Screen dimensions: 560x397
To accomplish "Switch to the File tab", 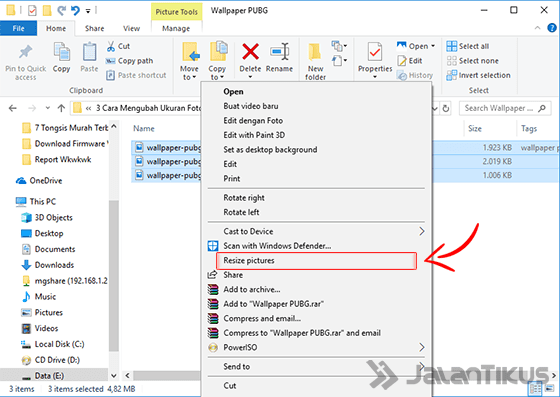I will point(19,28).
